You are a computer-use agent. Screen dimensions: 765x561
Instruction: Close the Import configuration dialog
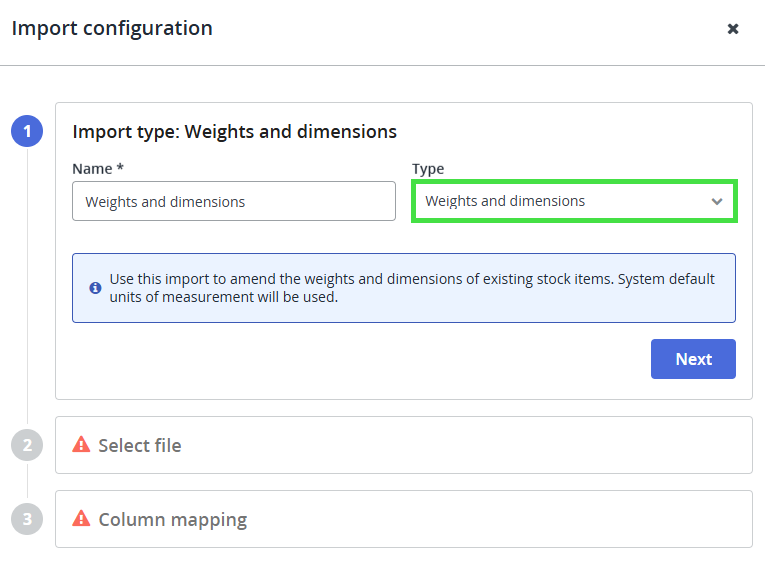(x=733, y=29)
